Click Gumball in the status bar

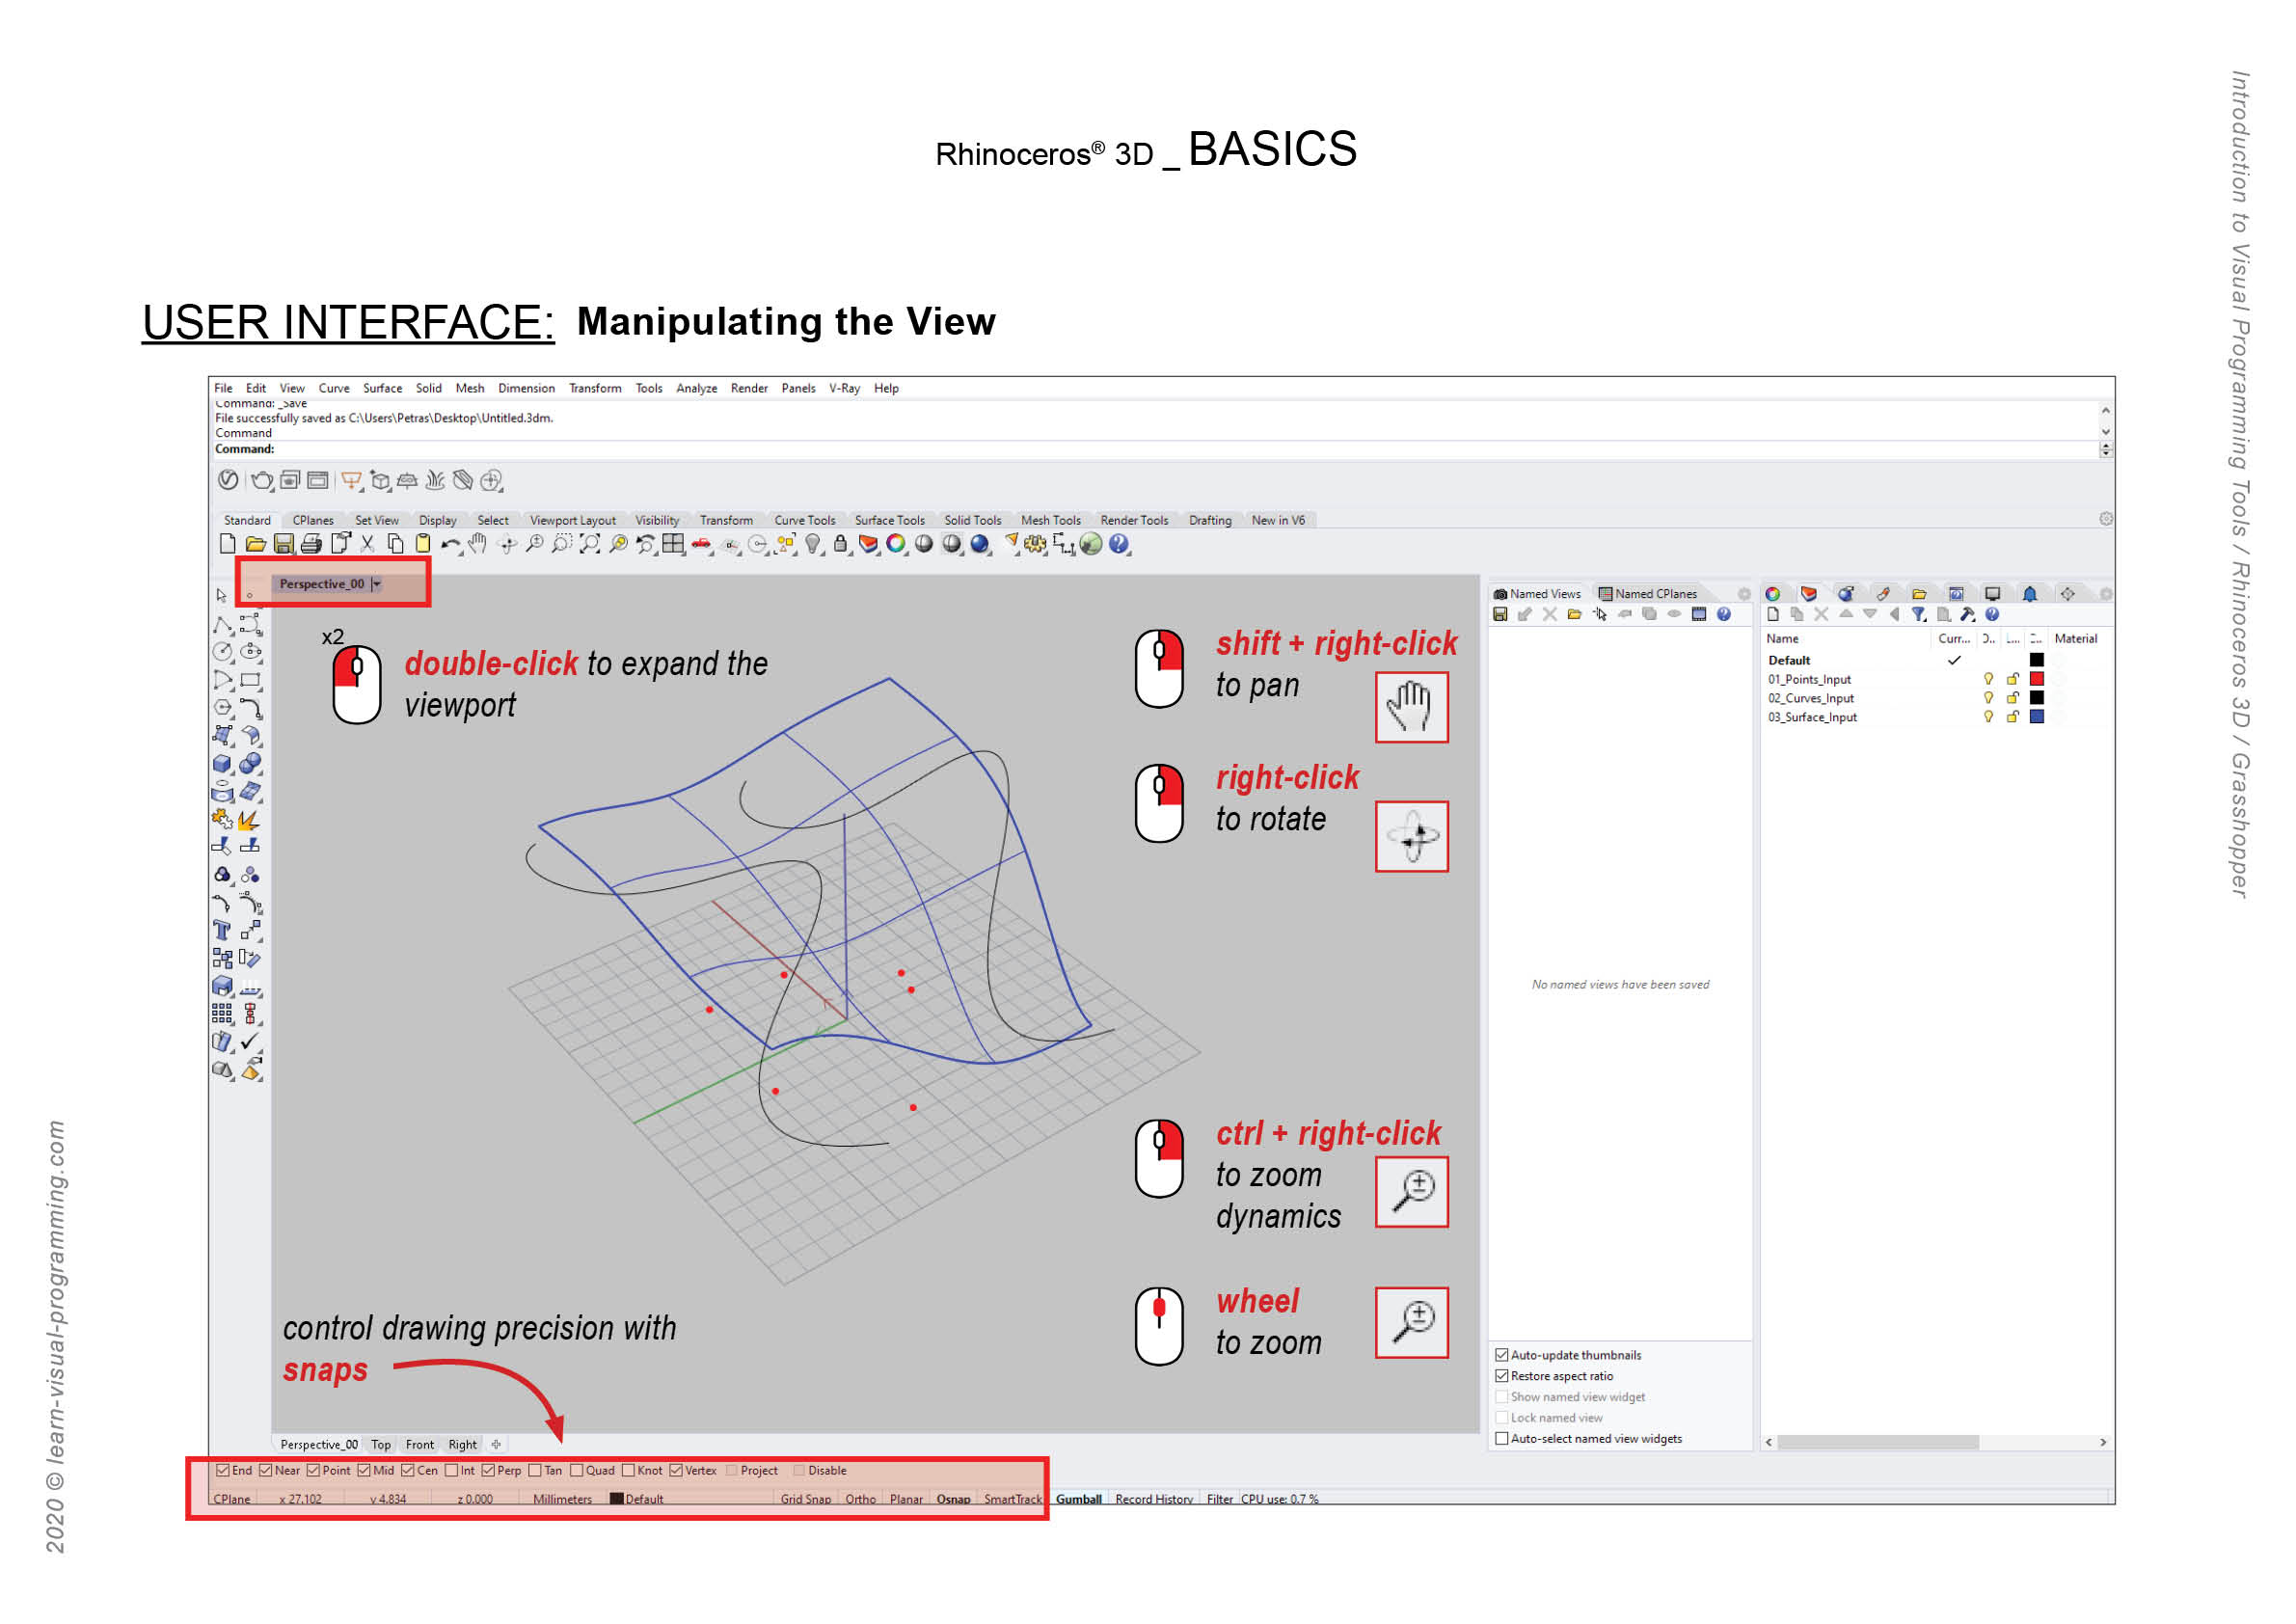point(1080,1499)
